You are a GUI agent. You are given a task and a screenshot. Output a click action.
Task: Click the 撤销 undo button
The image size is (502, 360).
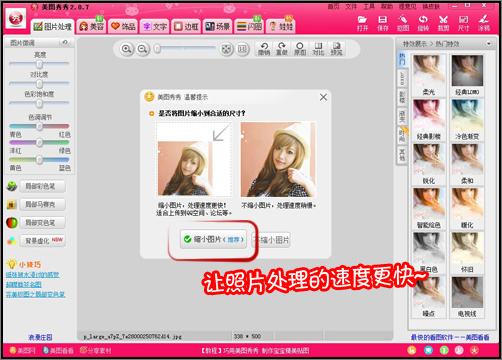point(264,49)
